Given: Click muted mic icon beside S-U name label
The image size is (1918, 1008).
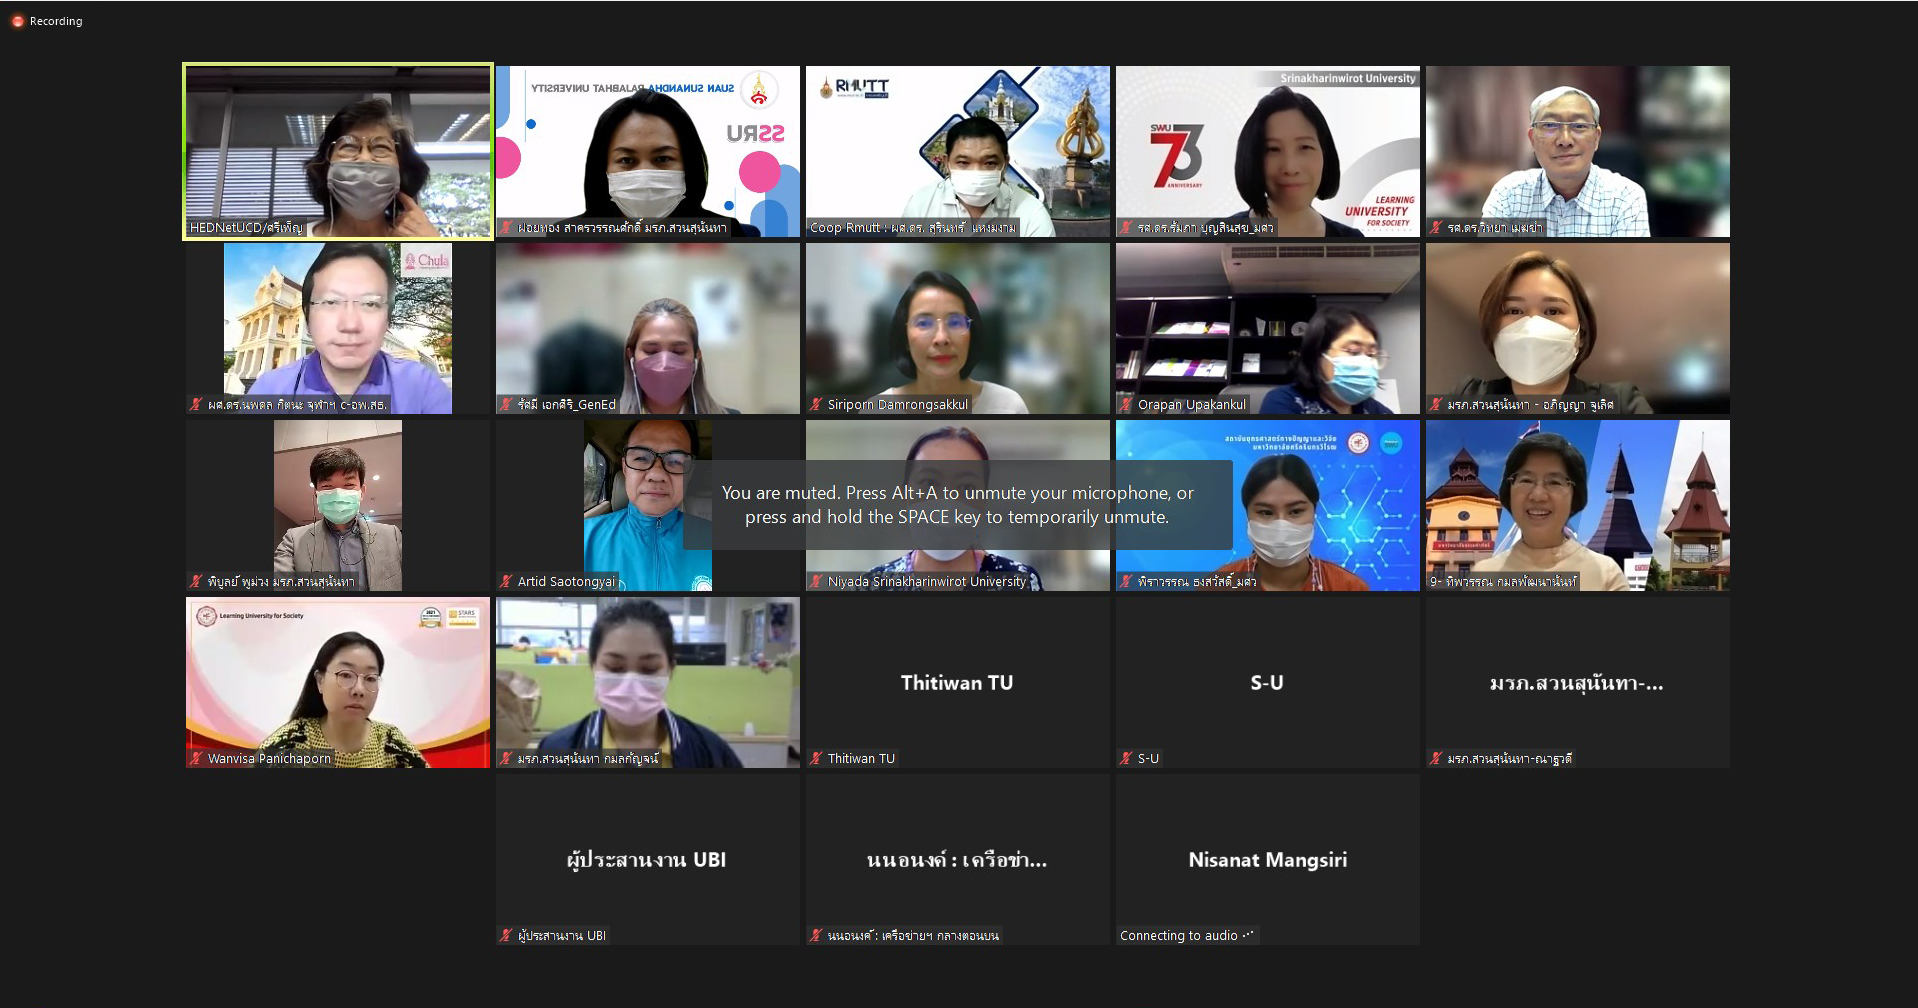Looking at the screenshot, I should [x=1127, y=759].
